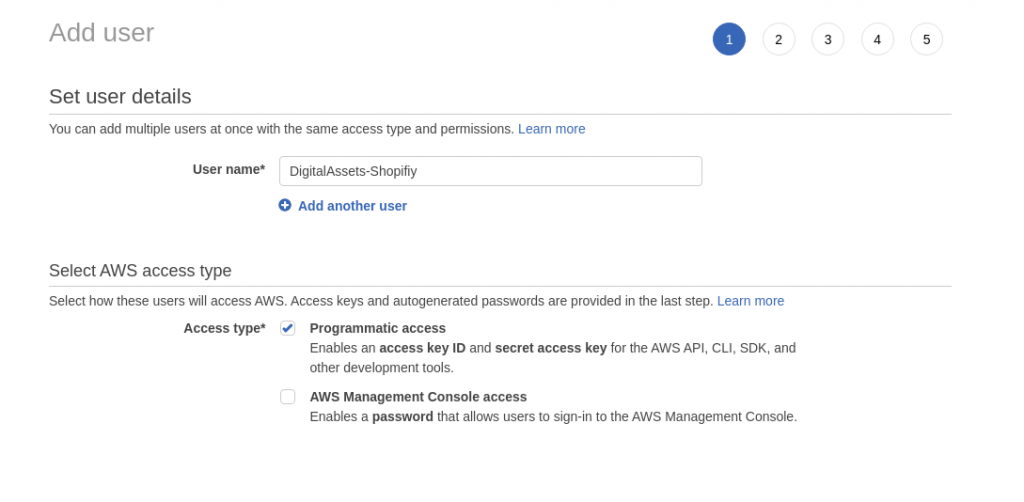Click the AWS Management Console access label
This screenshot has width=1024, height=502.
coord(418,397)
